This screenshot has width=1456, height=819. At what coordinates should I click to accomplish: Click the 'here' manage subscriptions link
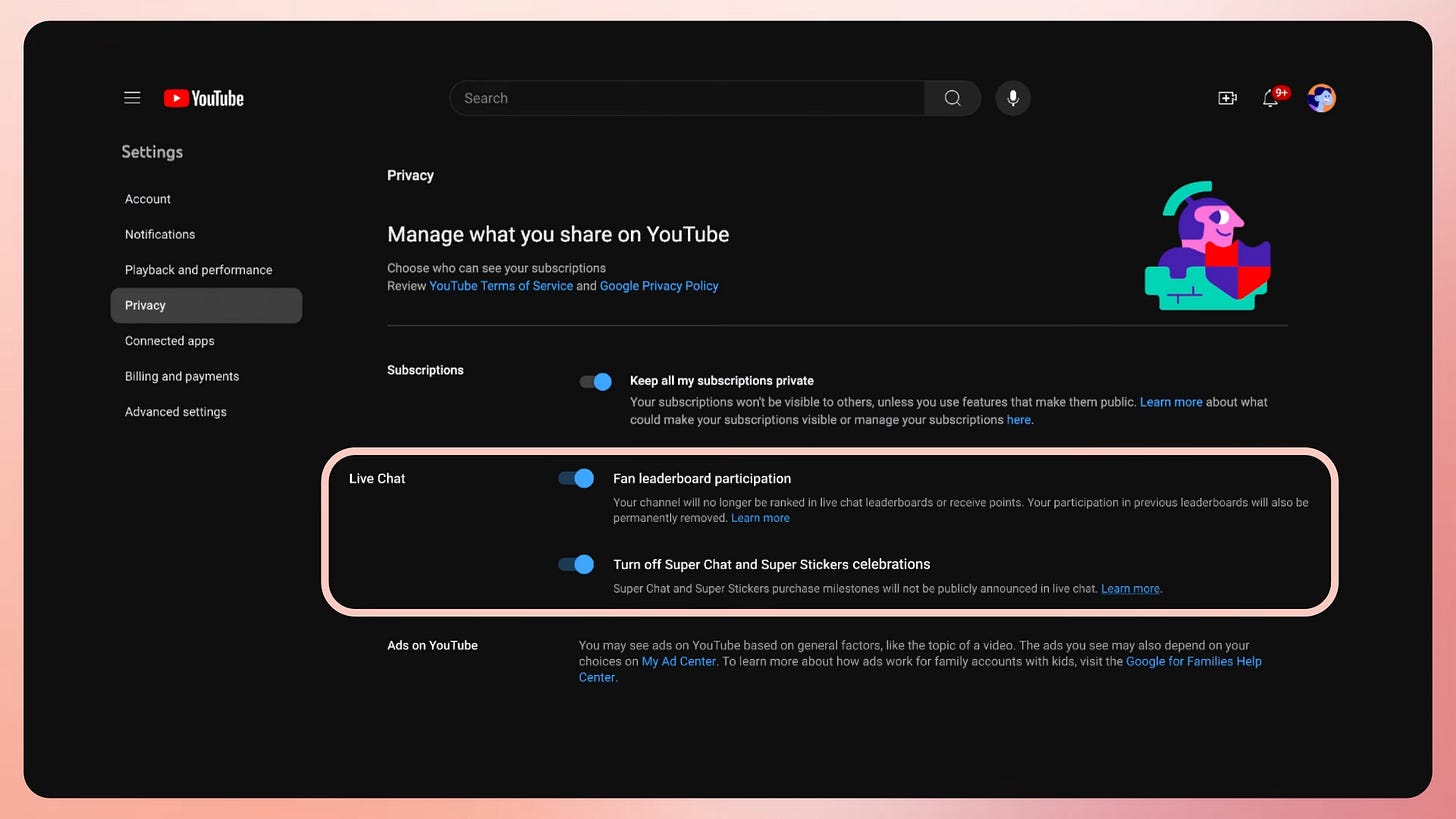1018,420
